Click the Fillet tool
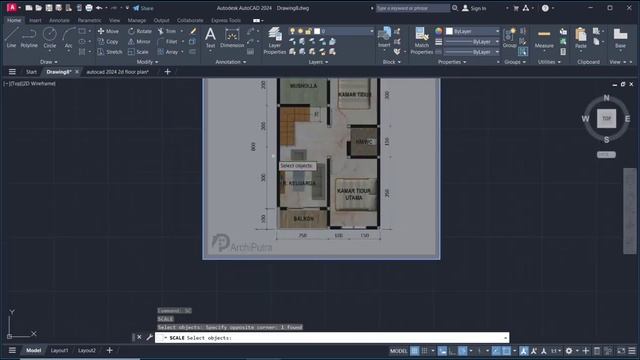Image resolution: width=640 pixels, height=360 pixels. tap(167, 42)
